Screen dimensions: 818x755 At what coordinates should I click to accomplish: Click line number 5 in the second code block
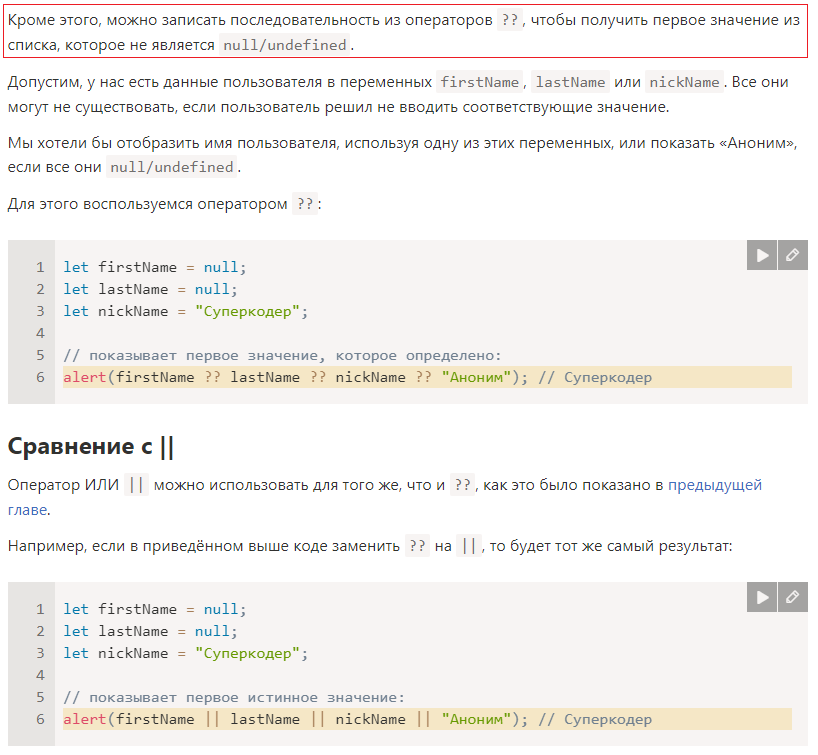point(40,697)
